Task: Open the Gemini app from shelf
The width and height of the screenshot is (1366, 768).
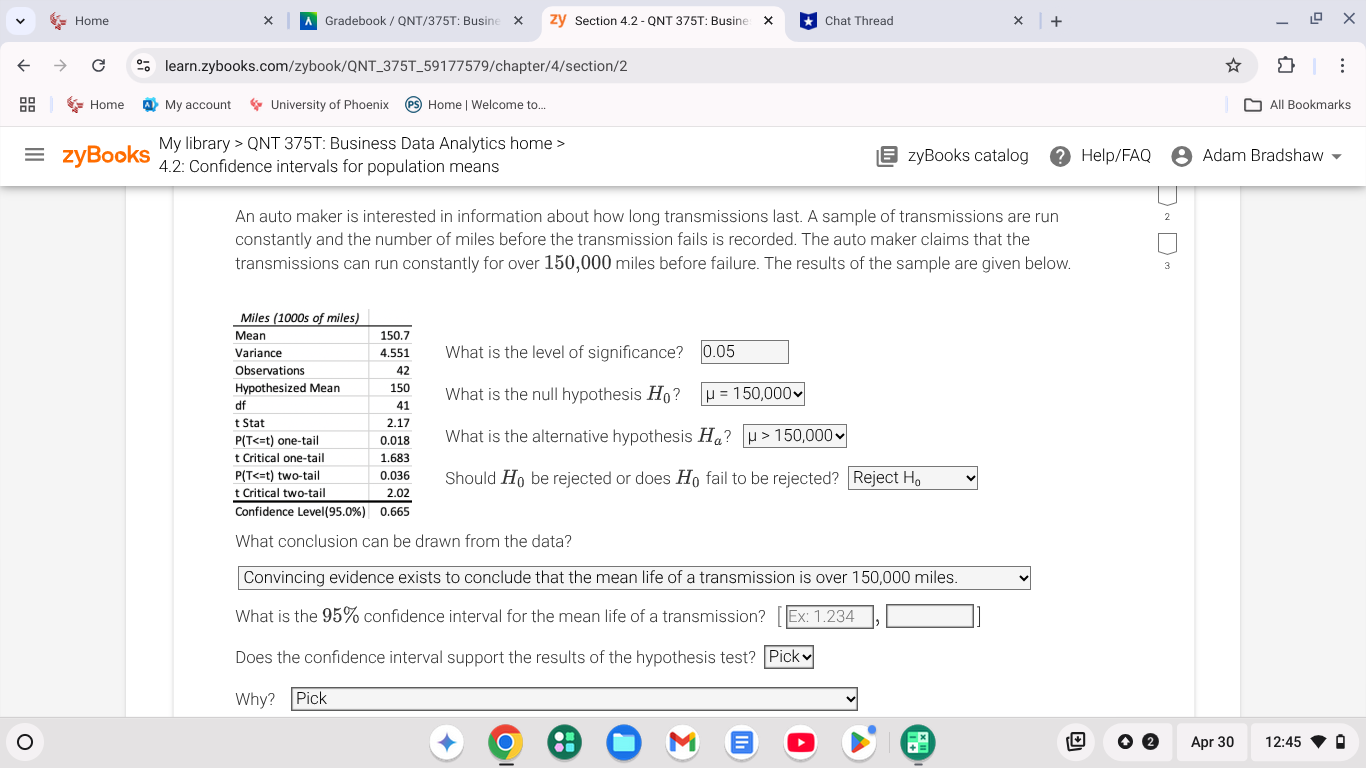Action: click(447, 742)
